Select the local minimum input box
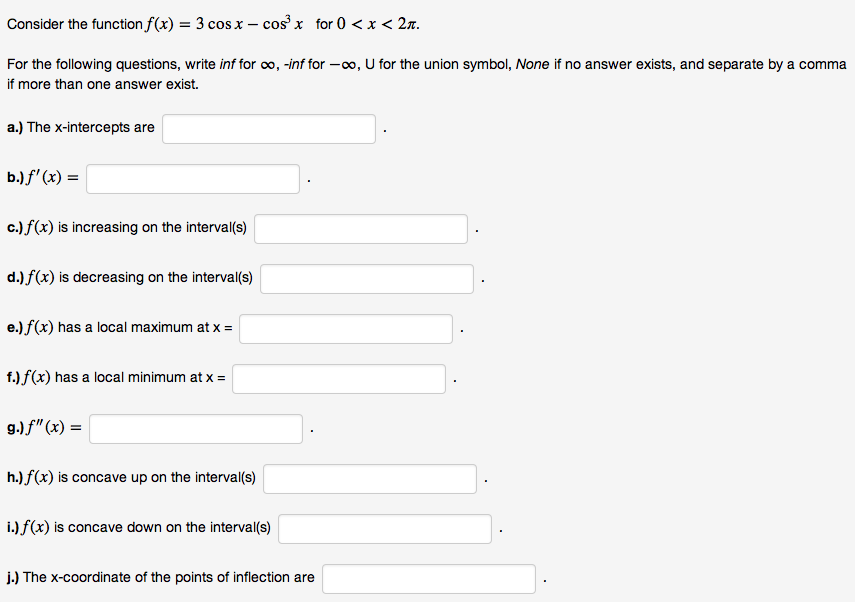The image size is (855, 602). (x=338, y=379)
